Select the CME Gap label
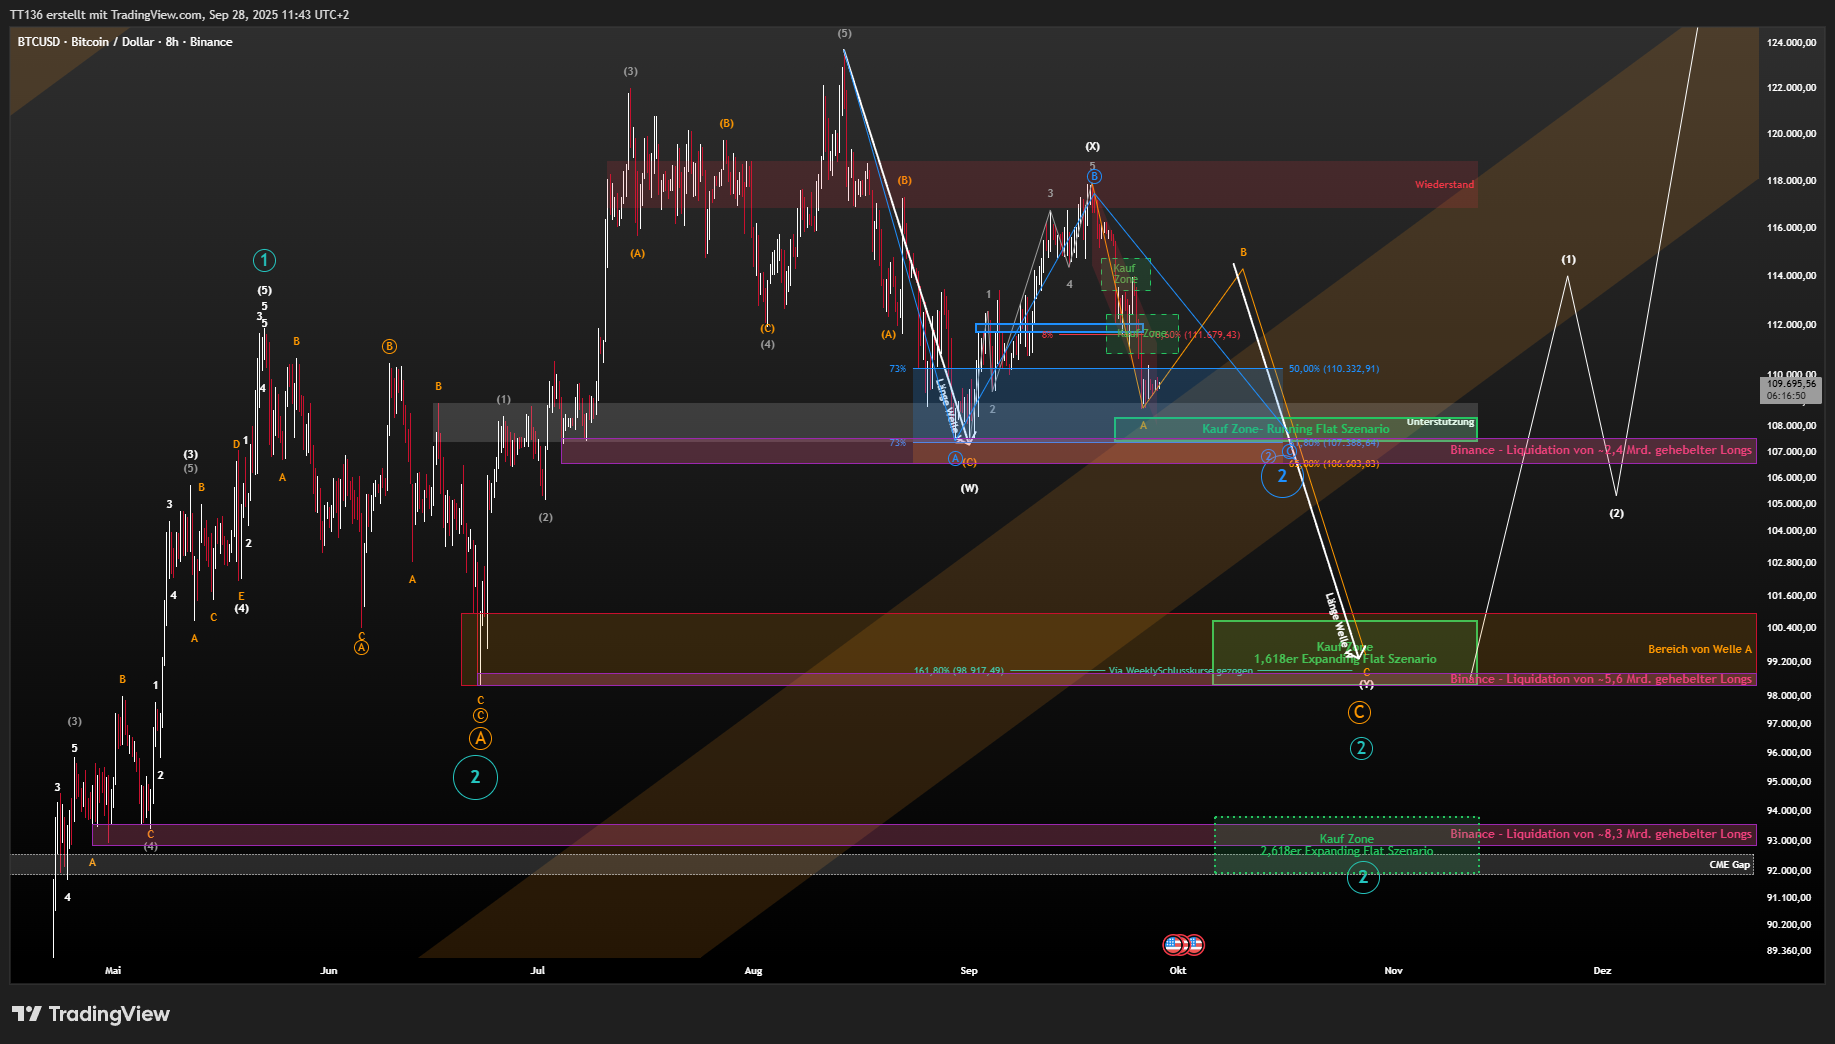Image resolution: width=1835 pixels, height=1044 pixels. 1730,865
